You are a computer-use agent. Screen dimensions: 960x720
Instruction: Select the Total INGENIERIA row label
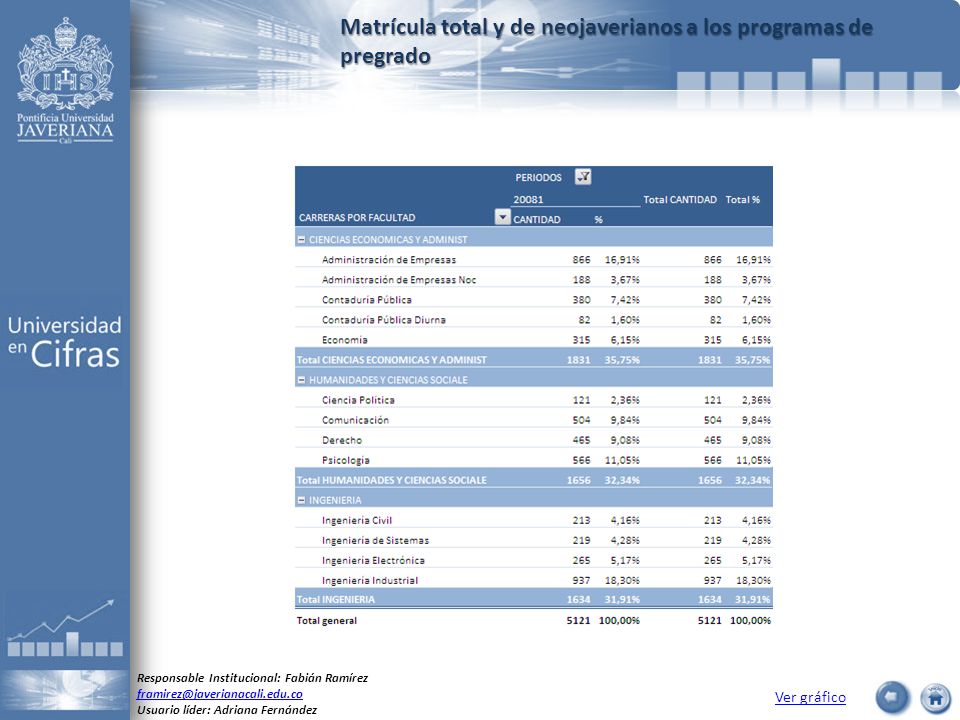tap(336, 599)
